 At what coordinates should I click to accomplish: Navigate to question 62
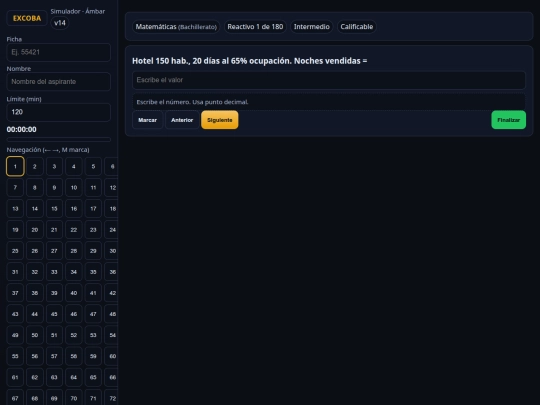[x=35, y=377]
